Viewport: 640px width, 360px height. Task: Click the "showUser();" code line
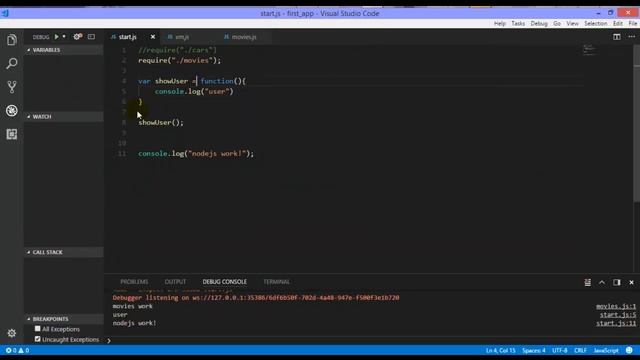click(161, 122)
